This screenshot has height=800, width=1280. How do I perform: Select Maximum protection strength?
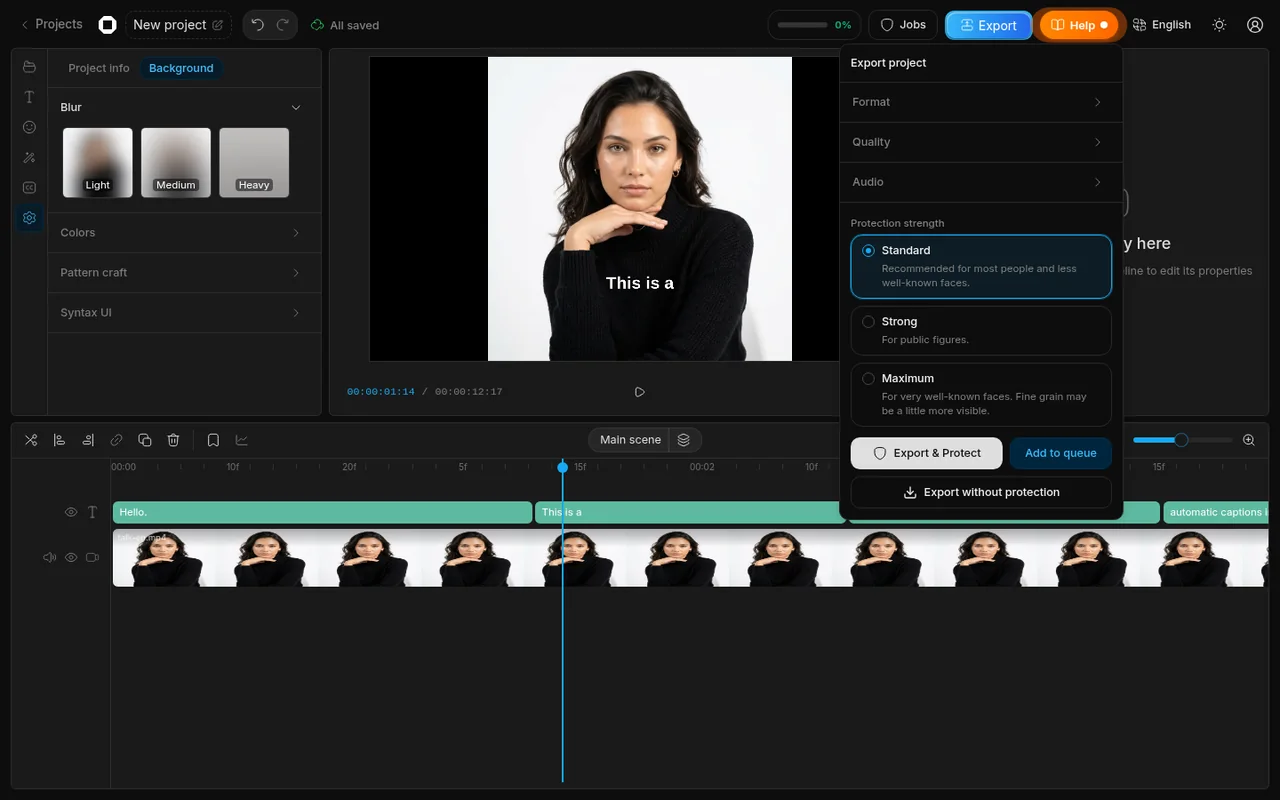click(981, 394)
